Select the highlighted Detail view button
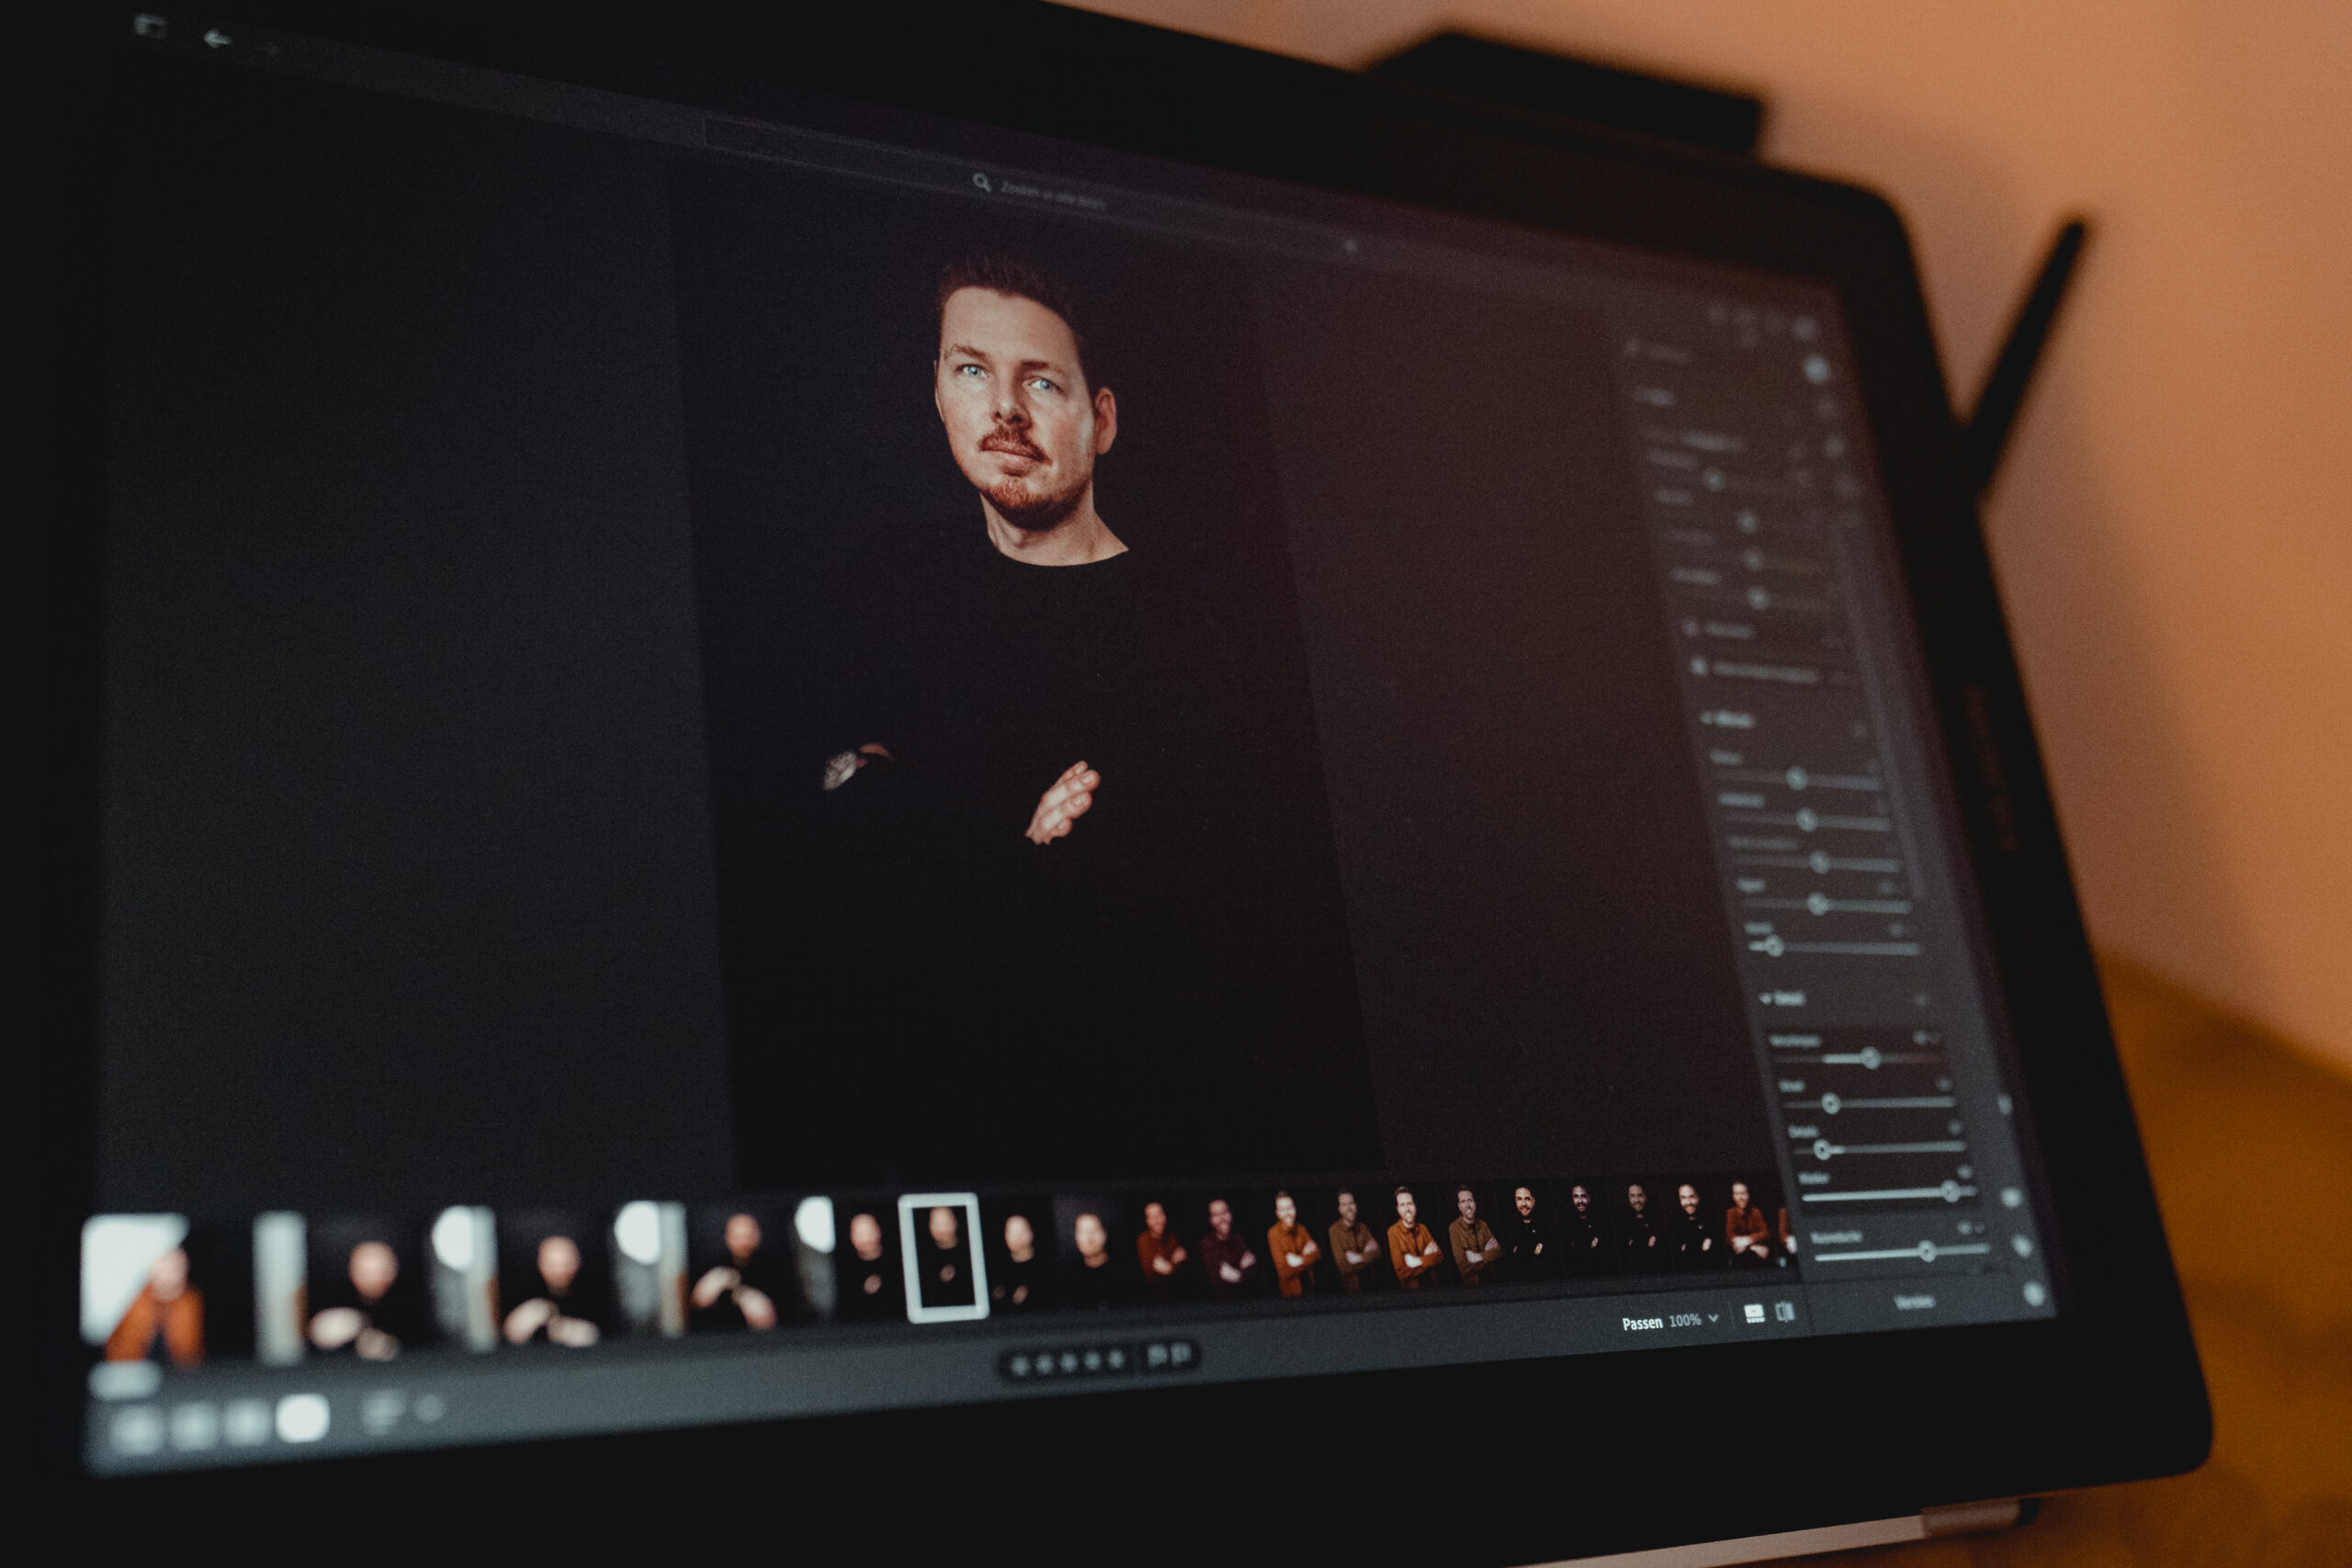Viewport: 2352px width, 1568px height. (x=302, y=1418)
